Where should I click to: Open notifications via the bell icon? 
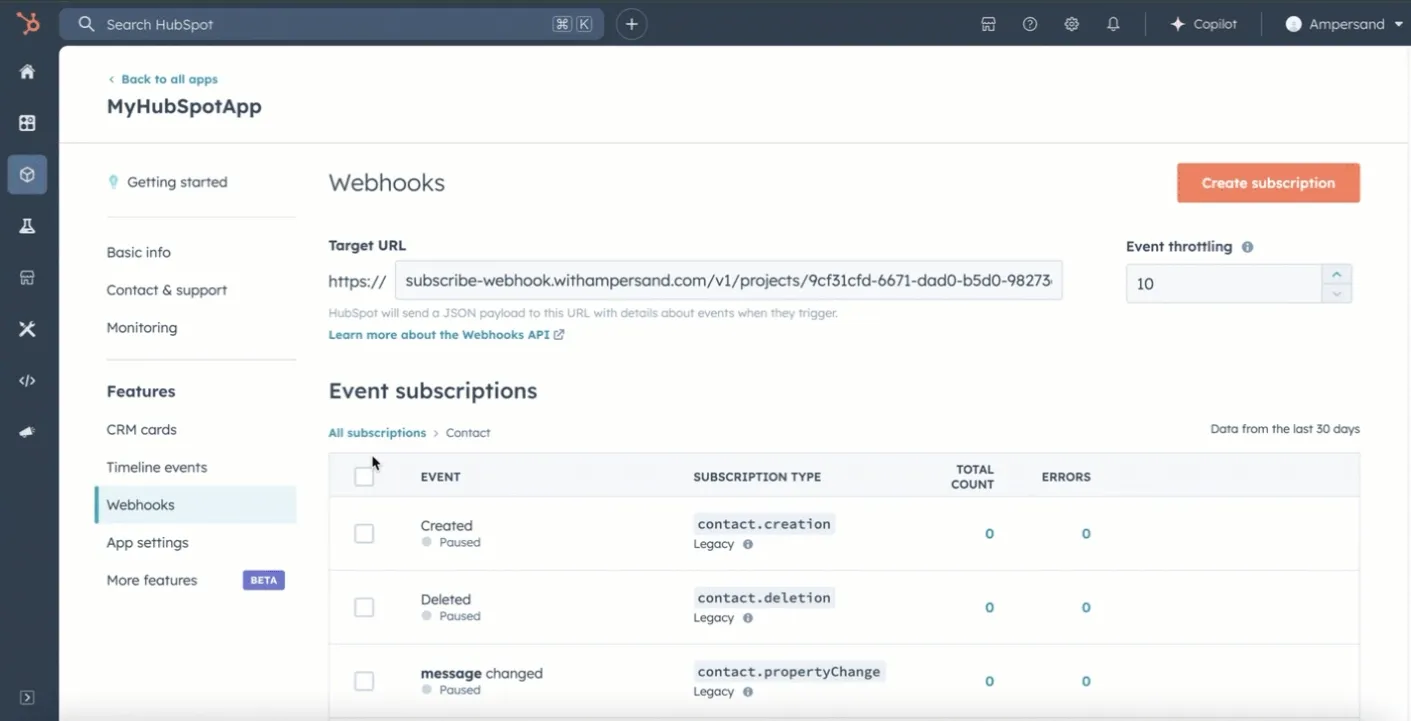[x=1113, y=23]
